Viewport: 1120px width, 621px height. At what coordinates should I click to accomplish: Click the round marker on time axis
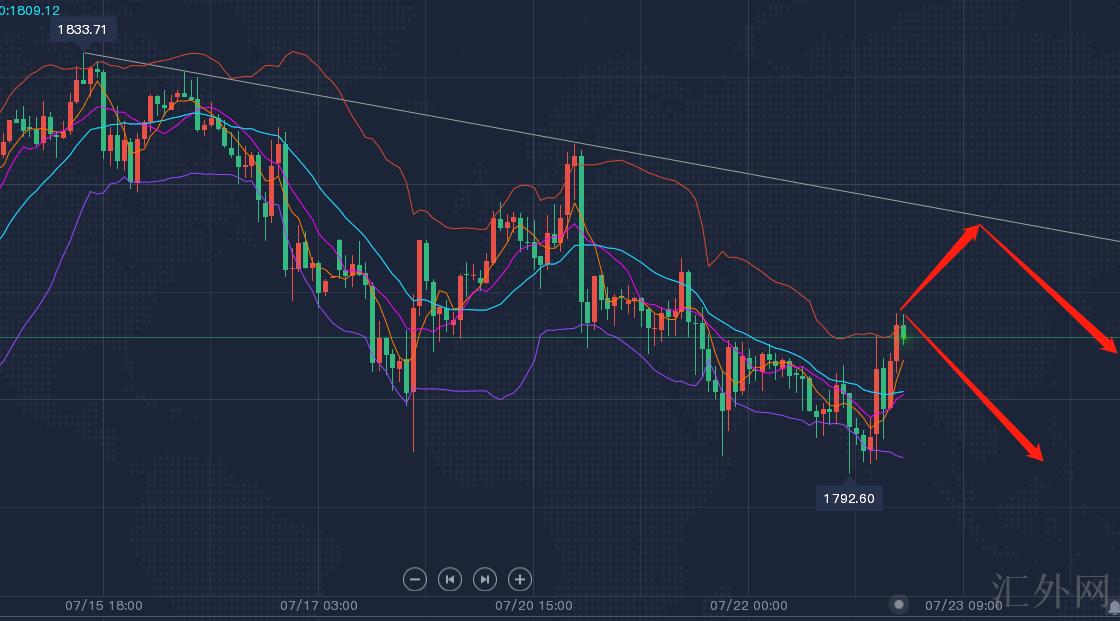[x=900, y=604]
